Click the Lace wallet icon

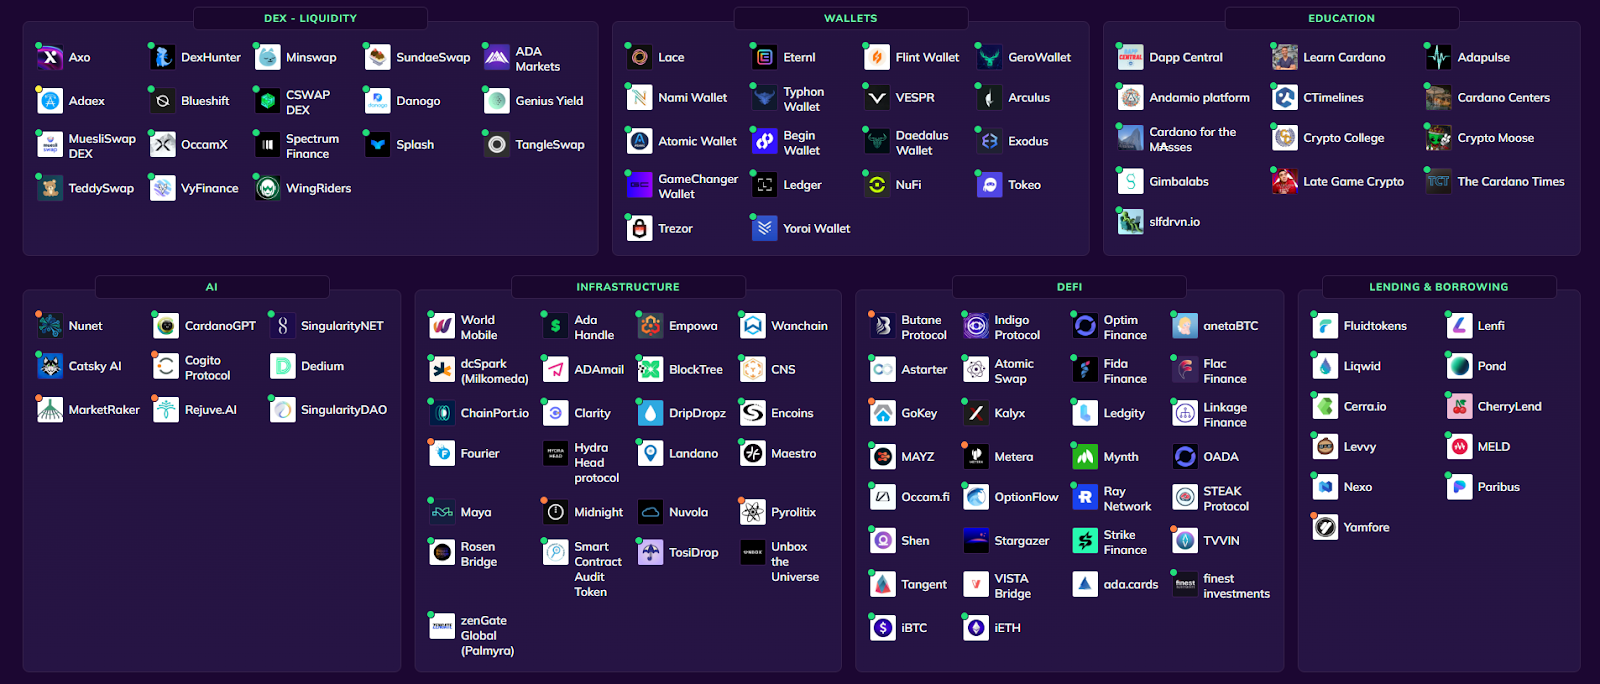pos(640,58)
